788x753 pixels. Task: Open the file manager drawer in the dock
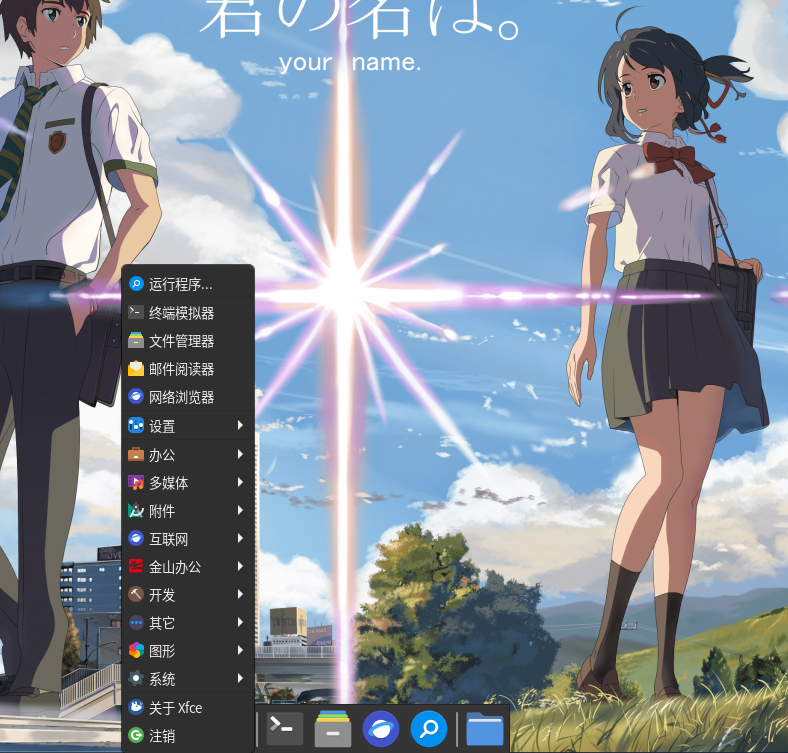(333, 728)
